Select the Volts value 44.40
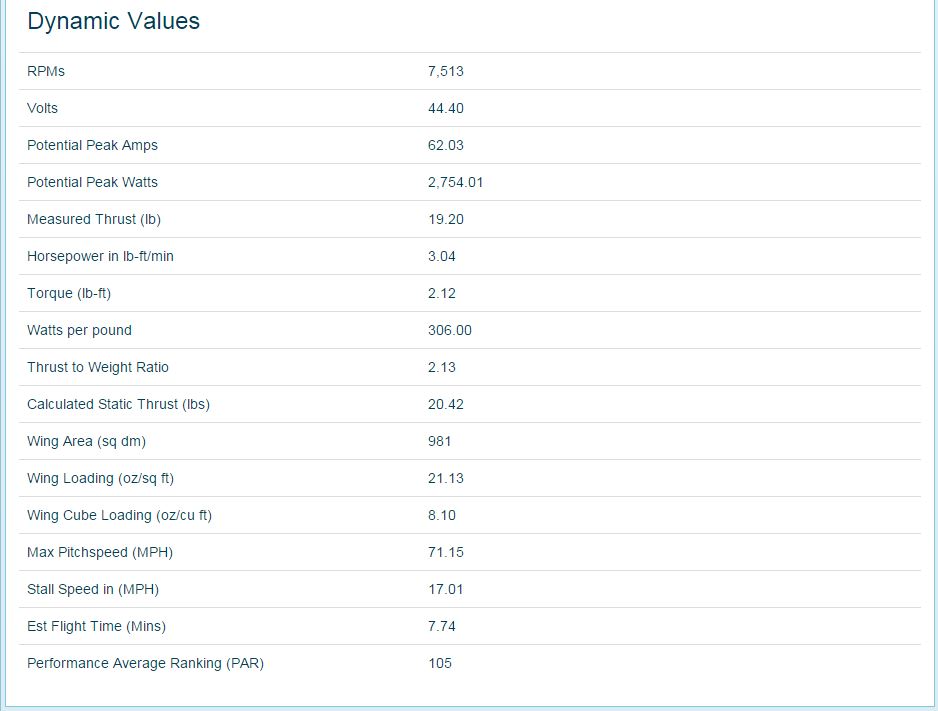This screenshot has width=938, height=711. click(446, 108)
